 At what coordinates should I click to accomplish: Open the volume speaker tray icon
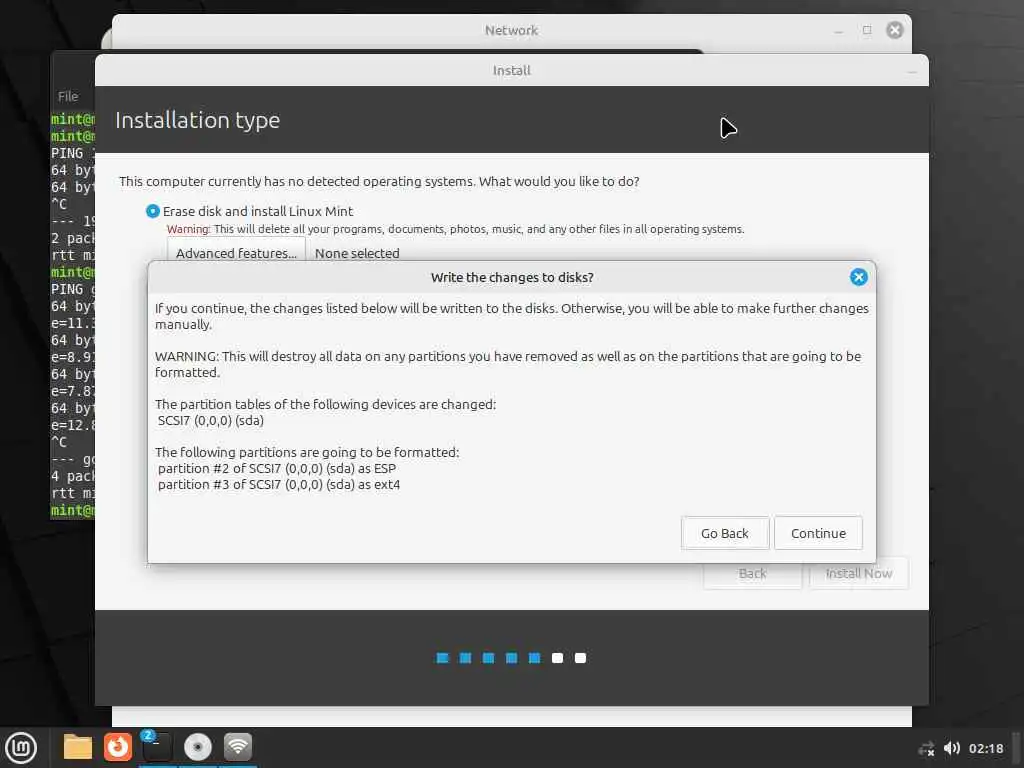coord(952,748)
